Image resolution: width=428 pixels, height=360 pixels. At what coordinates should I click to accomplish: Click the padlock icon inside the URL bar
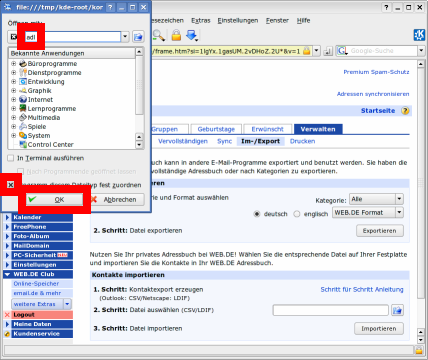pos(306,51)
